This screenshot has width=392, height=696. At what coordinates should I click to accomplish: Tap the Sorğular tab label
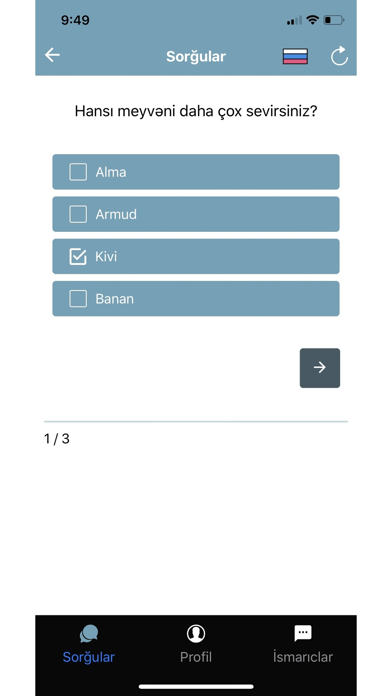(x=89, y=657)
